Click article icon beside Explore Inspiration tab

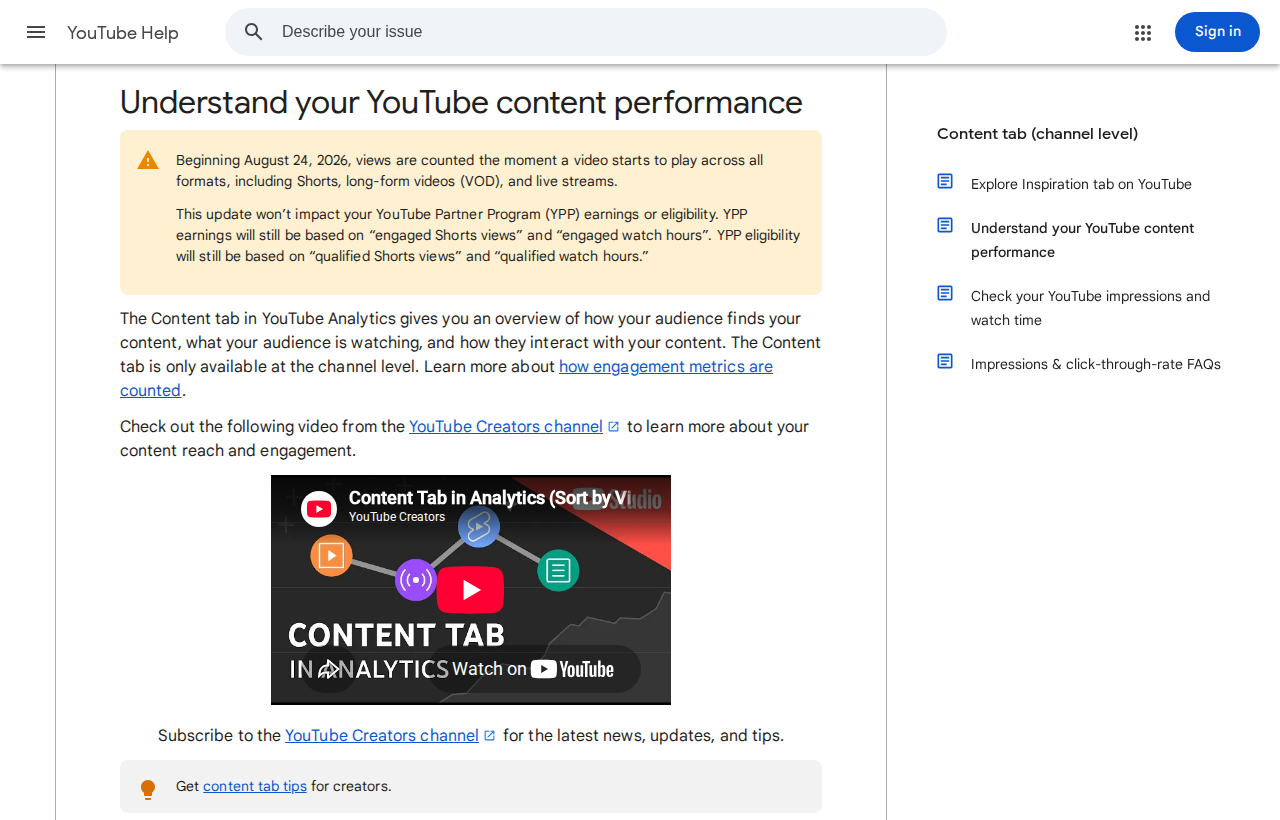tap(945, 181)
